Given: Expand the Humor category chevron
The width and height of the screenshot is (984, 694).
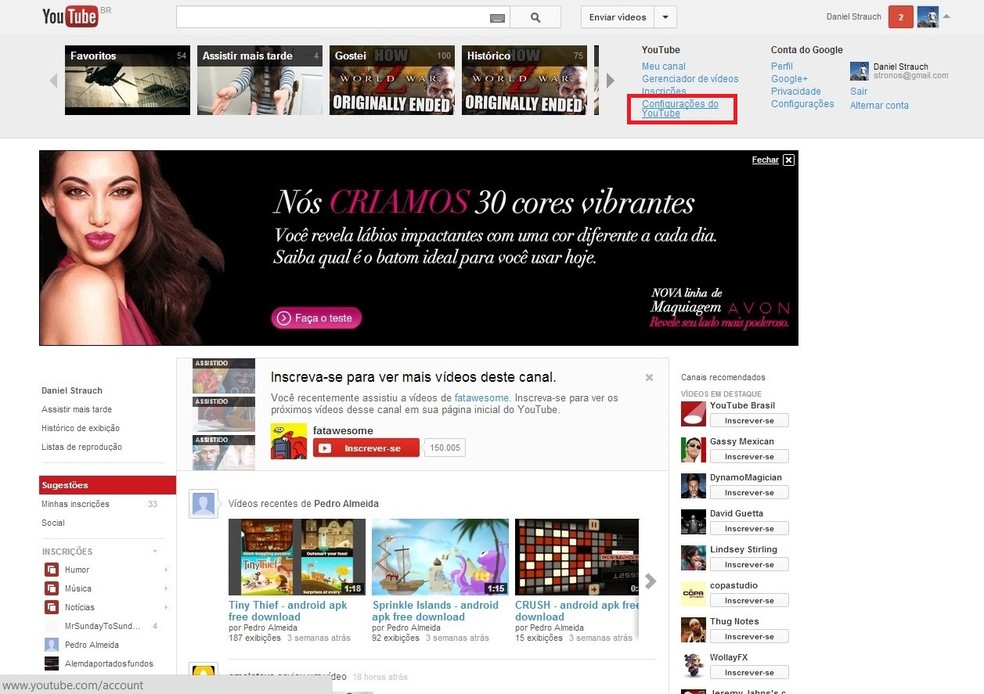Looking at the screenshot, I should coord(166,570).
